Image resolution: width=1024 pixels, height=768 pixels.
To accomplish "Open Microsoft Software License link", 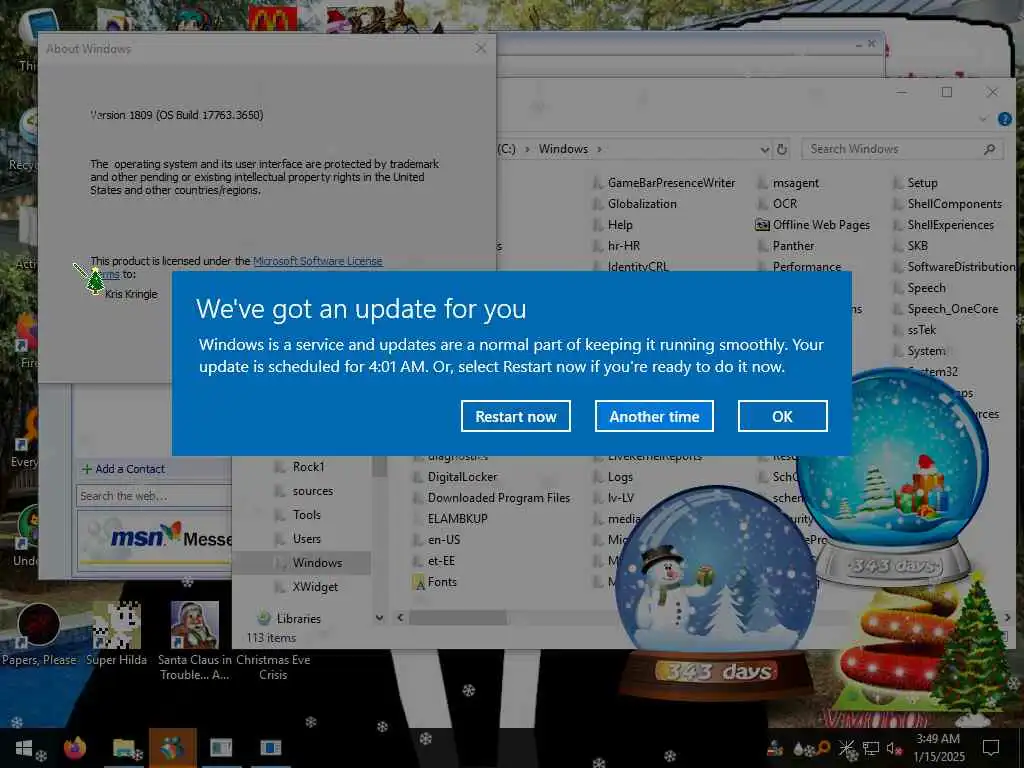I will click(317, 261).
